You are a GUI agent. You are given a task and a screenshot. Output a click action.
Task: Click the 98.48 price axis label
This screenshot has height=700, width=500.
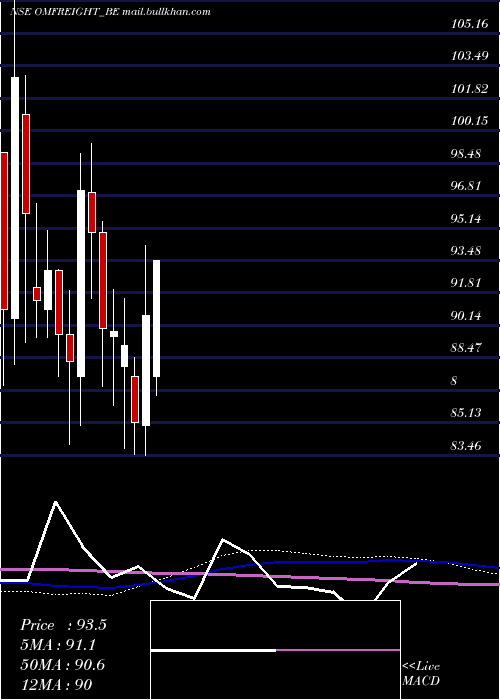pos(466,154)
